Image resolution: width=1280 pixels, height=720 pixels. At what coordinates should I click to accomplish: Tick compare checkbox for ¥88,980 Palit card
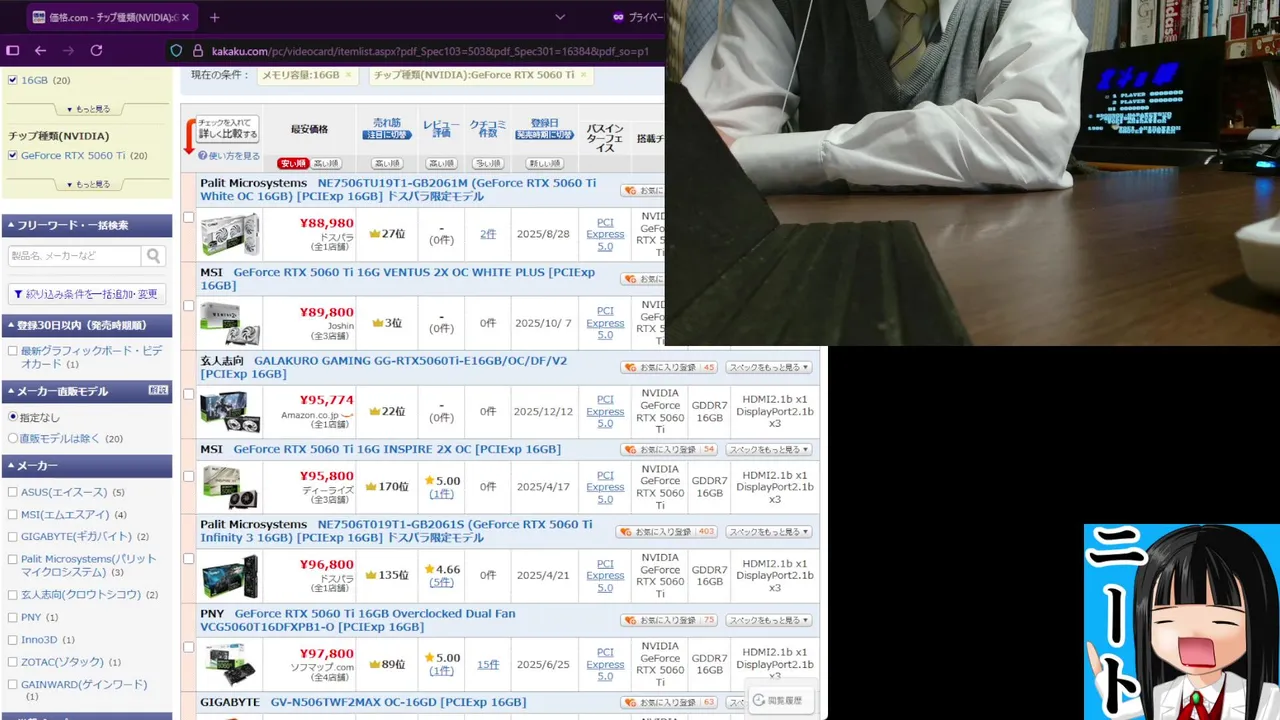pyautogui.click(x=188, y=217)
